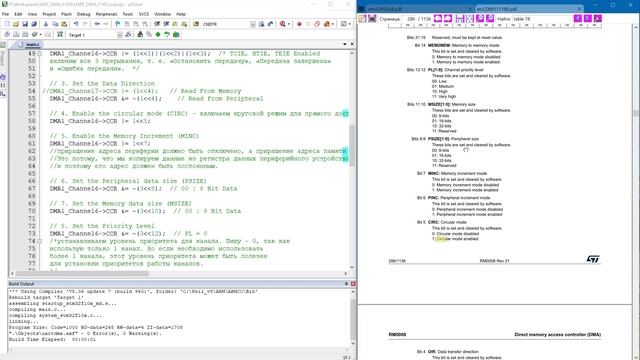Screen dimensions: 640x360
Task: Click the Manage Project Items icon
Action: [x=140, y=35]
